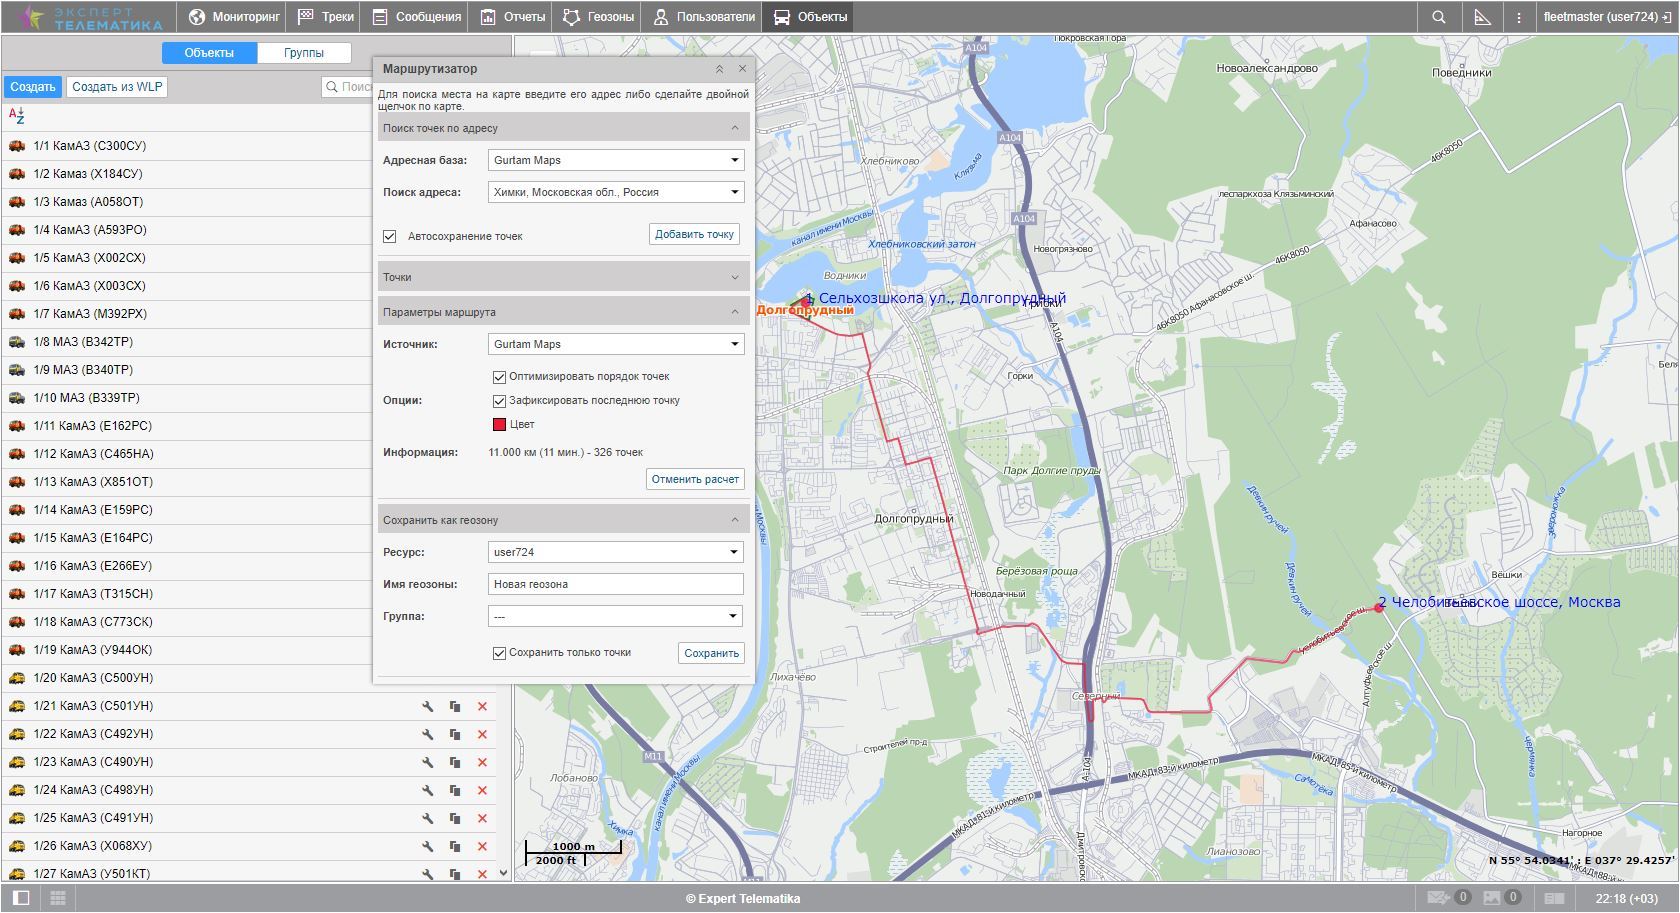
Task: Delete object 1/26 КамАЗ (Х068ХУ)
Action: click(x=482, y=846)
